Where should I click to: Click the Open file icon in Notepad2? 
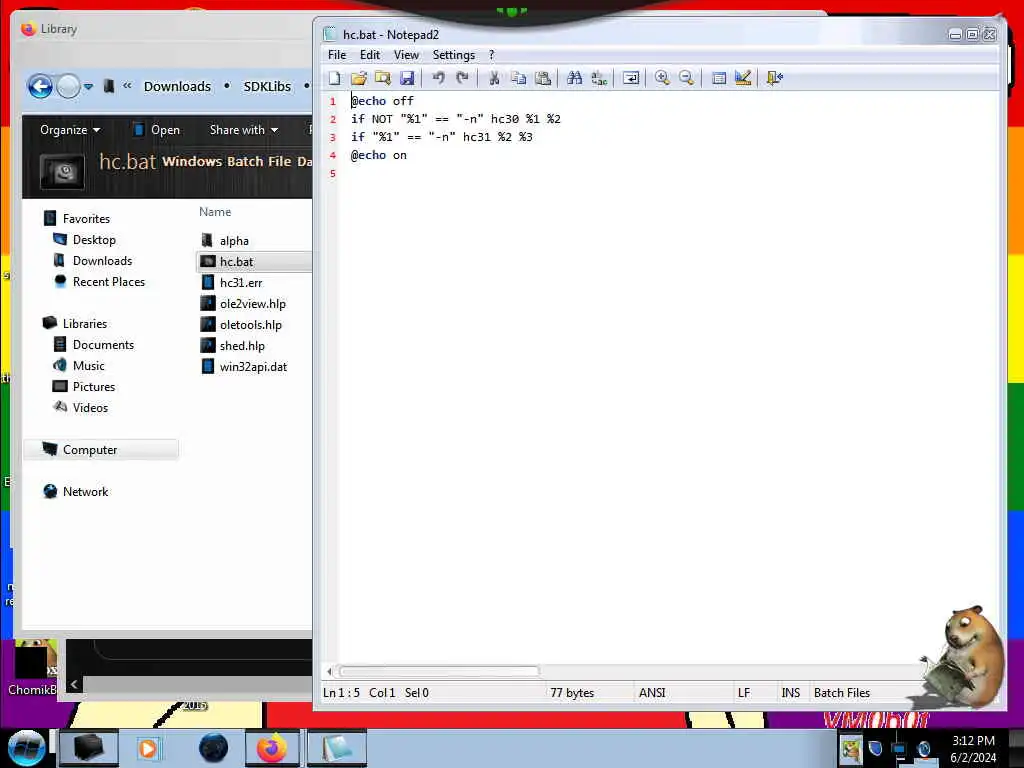(359, 78)
